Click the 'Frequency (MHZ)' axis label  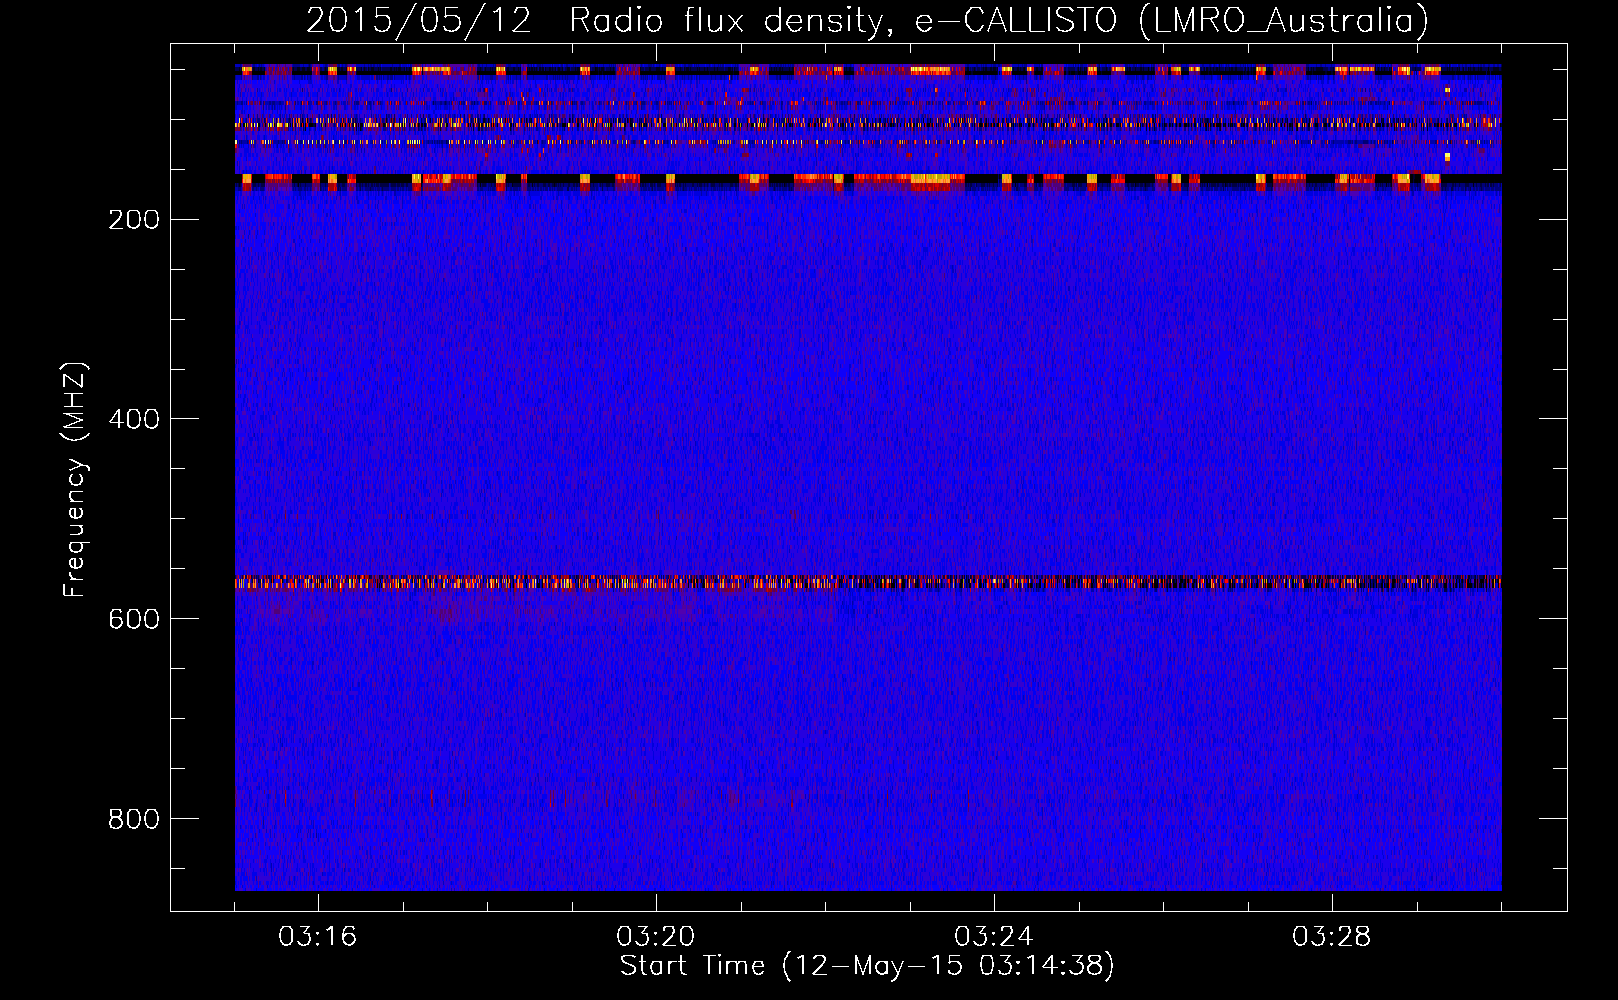click(75, 479)
